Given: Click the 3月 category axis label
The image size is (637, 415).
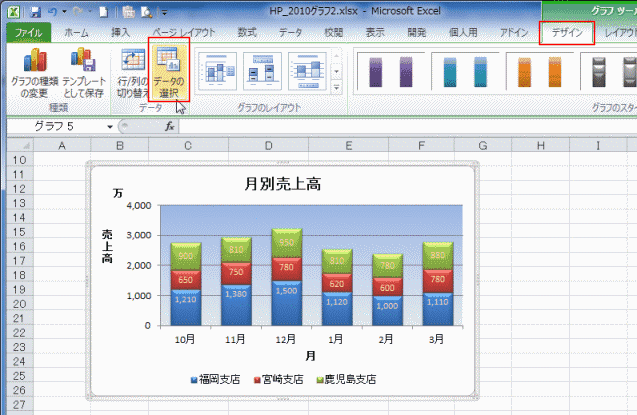Looking at the screenshot, I should 437,339.
